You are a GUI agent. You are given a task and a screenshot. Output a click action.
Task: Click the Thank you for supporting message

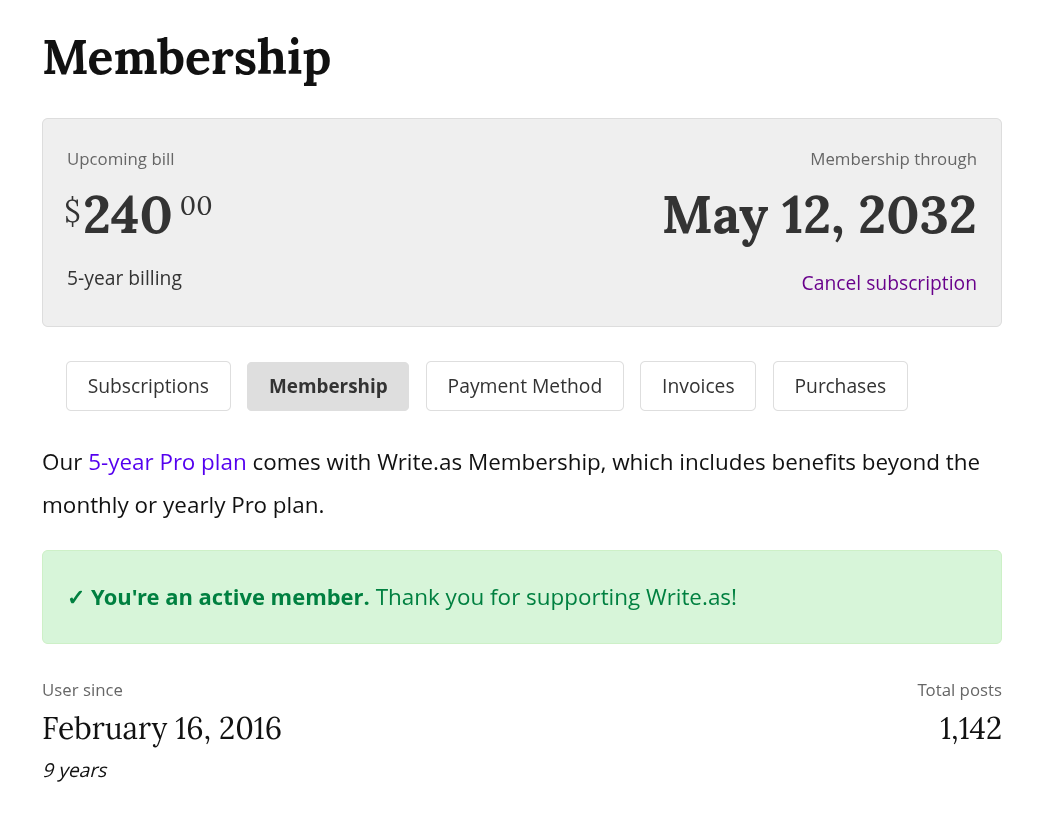556,598
